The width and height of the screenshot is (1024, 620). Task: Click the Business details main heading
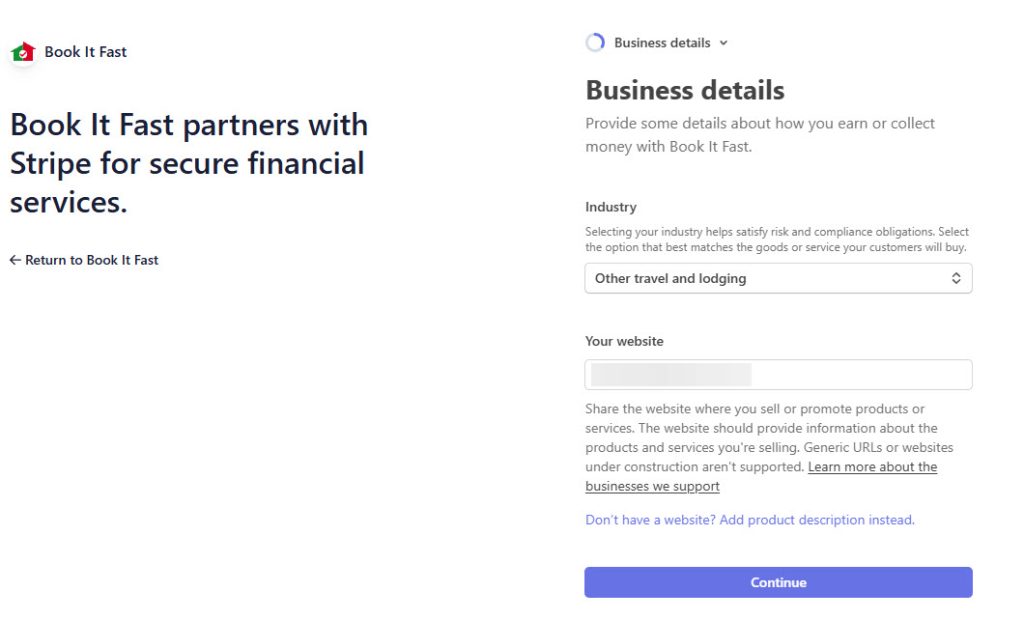coord(685,91)
